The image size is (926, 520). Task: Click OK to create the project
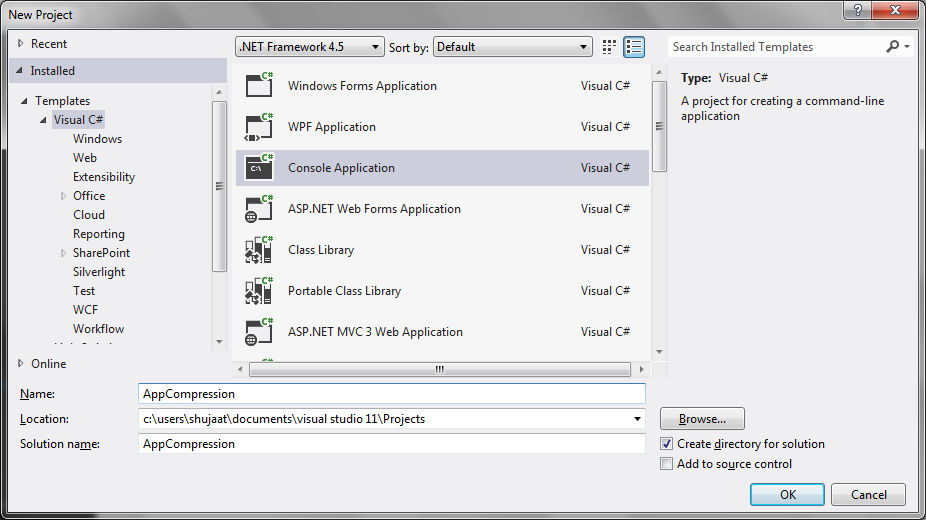[x=787, y=495]
